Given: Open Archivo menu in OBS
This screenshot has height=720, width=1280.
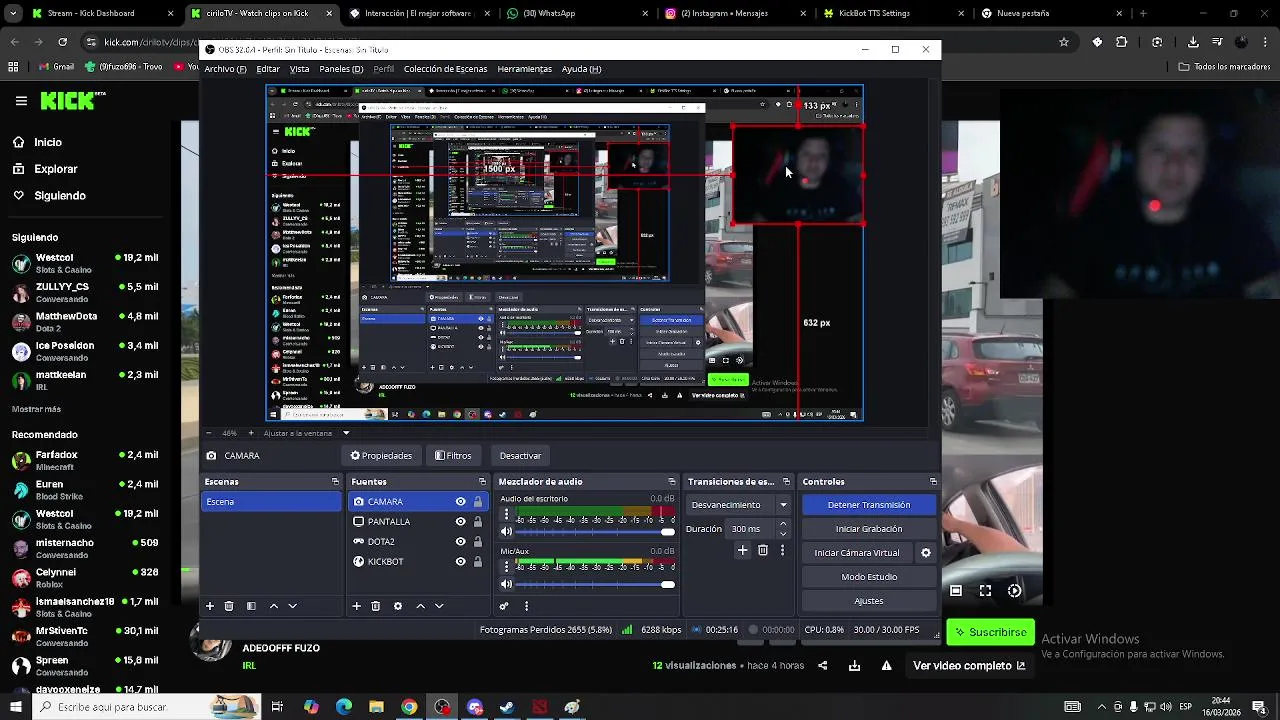Looking at the screenshot, I should [225, 69].
